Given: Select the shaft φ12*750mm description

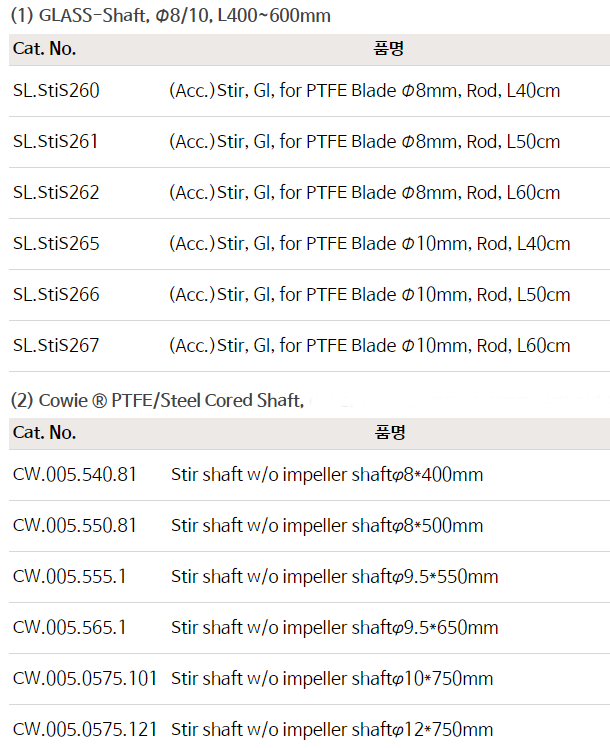Looking at the screenshot, I should [x=332, y=730].
